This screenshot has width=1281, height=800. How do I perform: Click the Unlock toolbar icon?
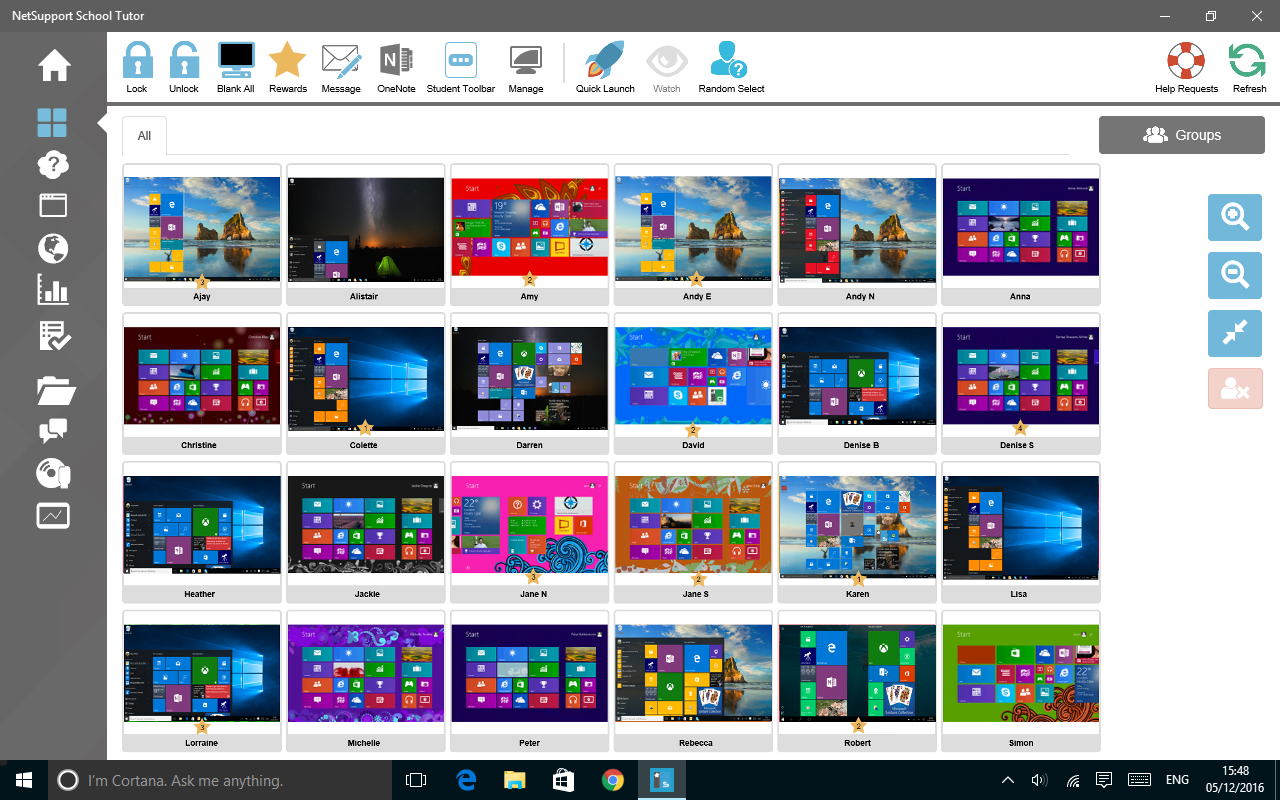[184, 62]
